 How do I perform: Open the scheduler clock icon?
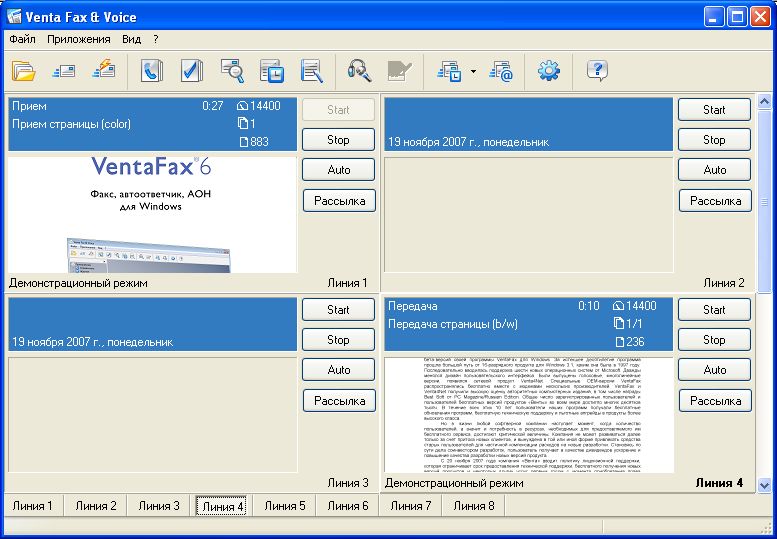coord(272,71)
